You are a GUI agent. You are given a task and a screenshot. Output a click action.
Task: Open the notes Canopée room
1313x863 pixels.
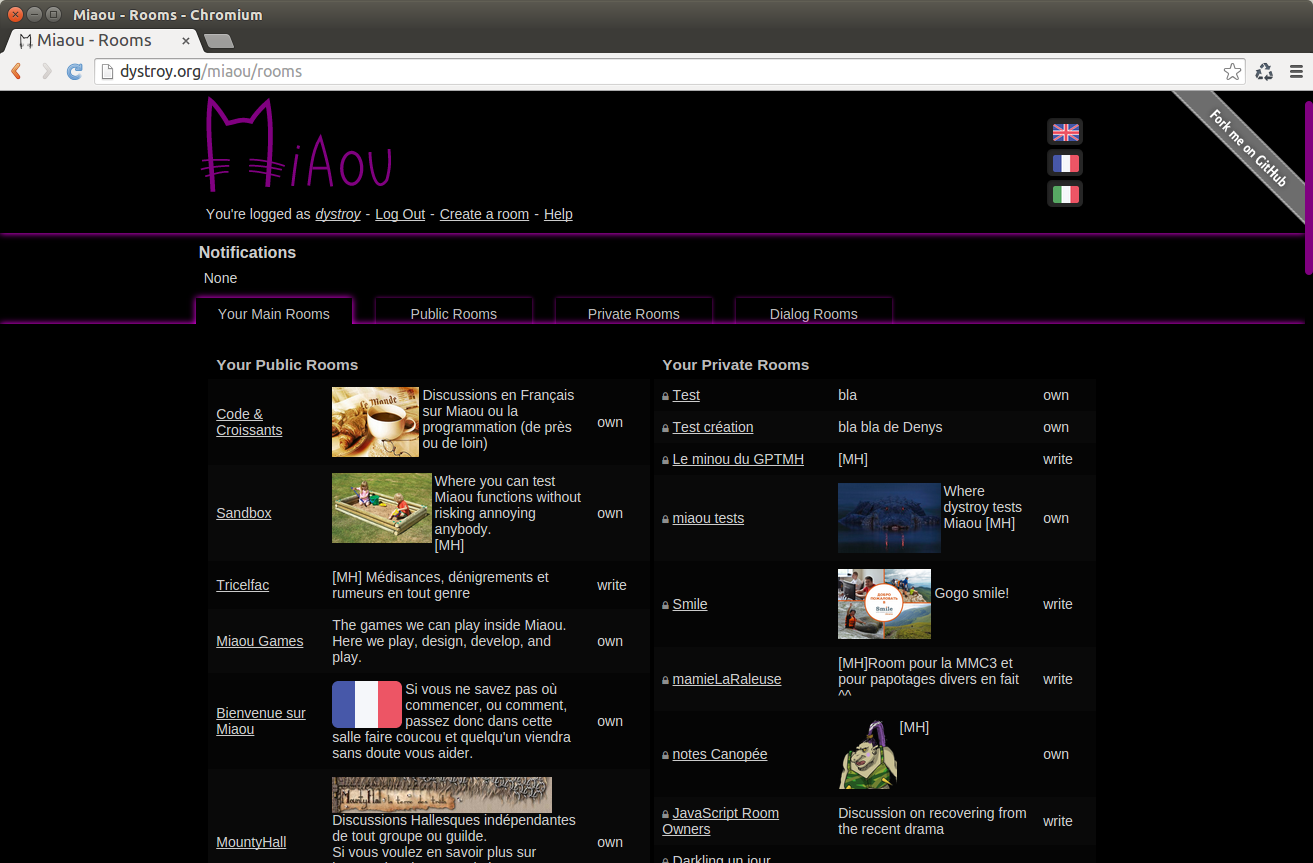720,754
